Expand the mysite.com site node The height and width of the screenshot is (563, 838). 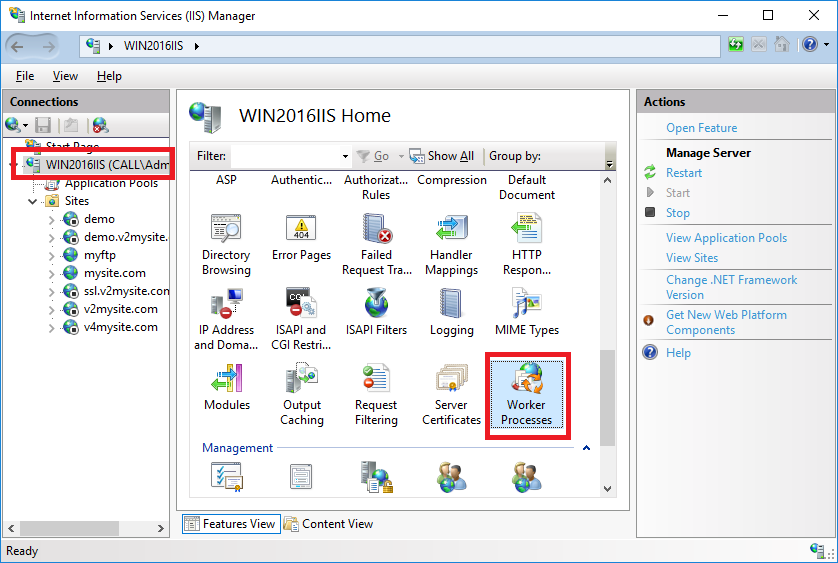point(52,274)
